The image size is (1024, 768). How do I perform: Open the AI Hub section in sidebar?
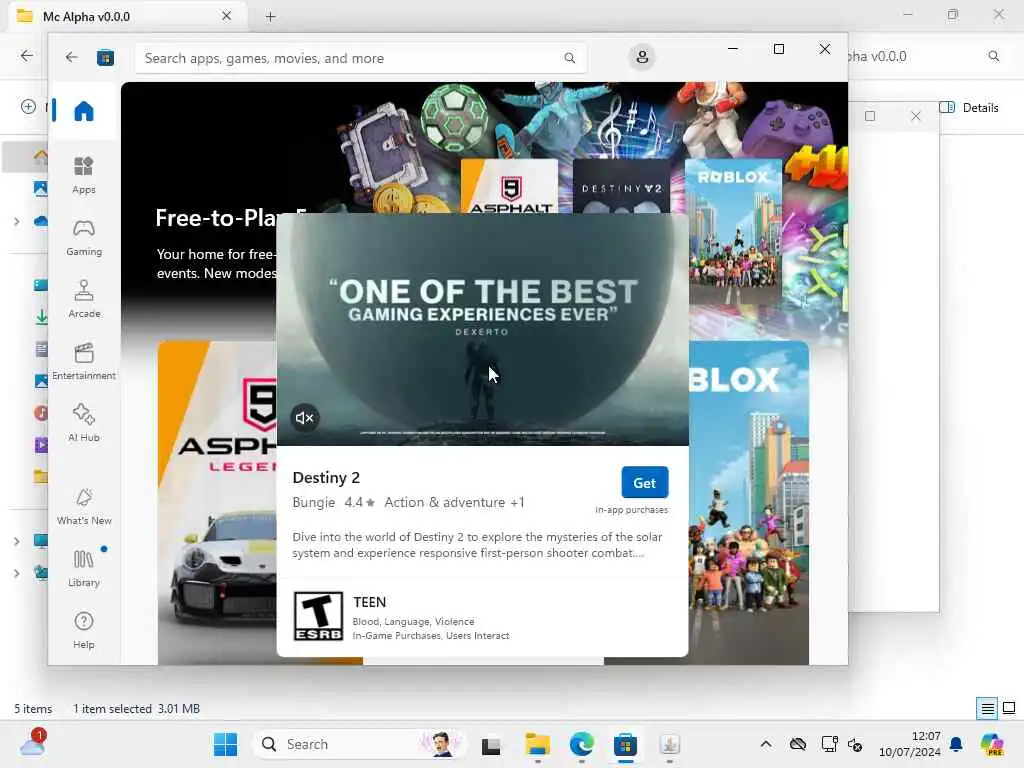(x=84, y=424)
